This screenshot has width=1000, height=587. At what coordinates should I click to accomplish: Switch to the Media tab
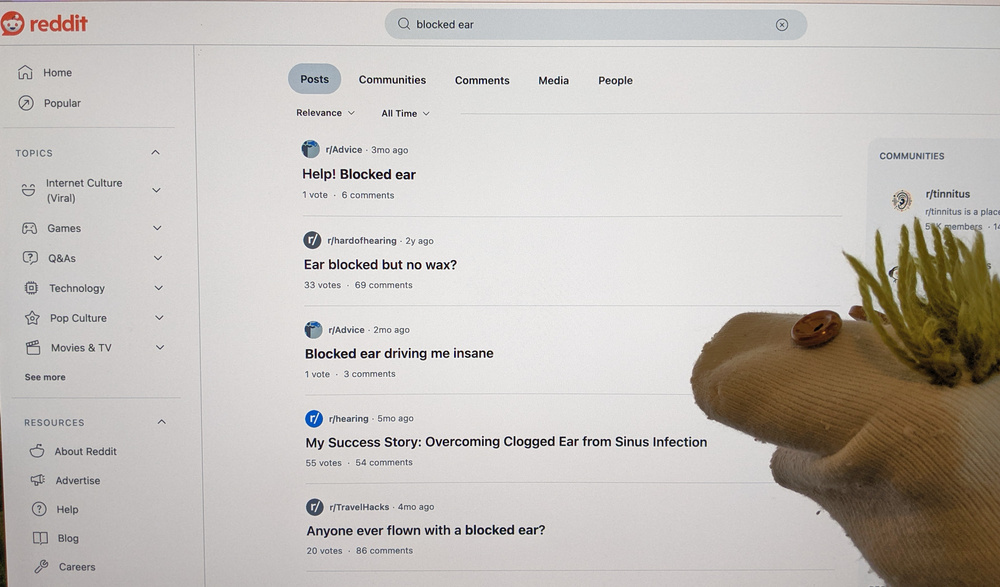point(554,80)
